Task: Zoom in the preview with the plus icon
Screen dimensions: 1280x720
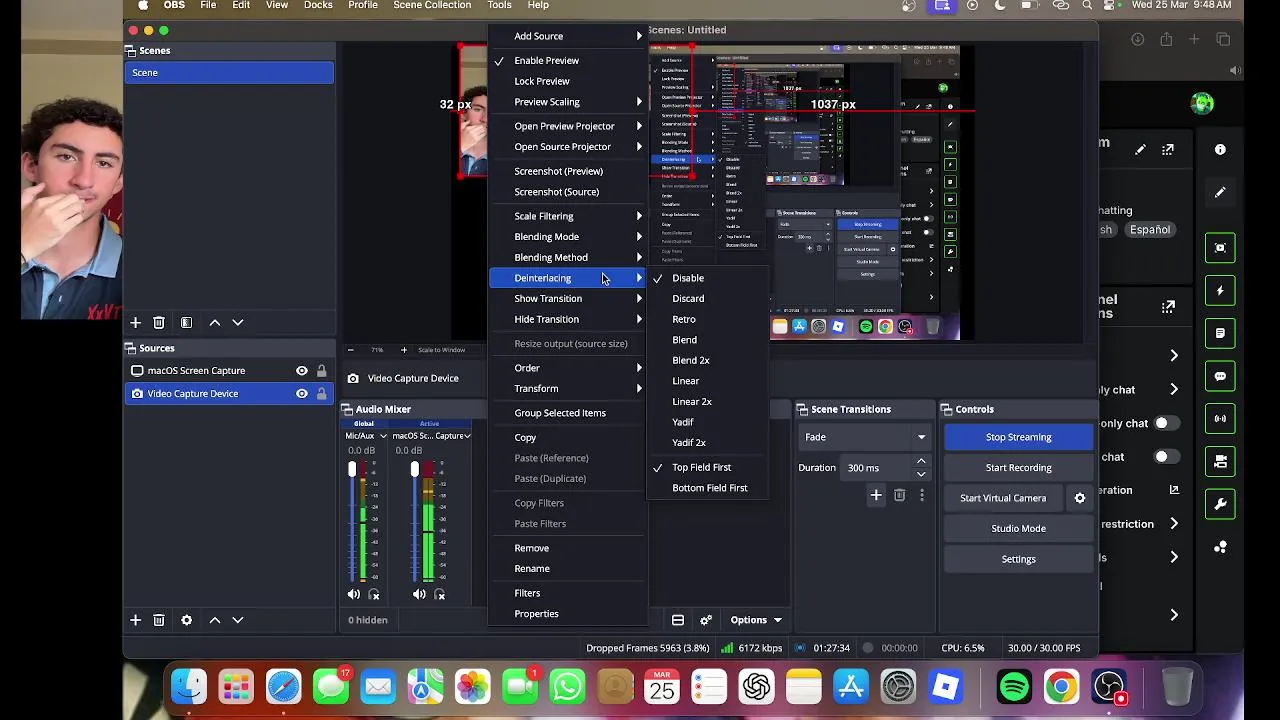Action: [x=404, y=350]
